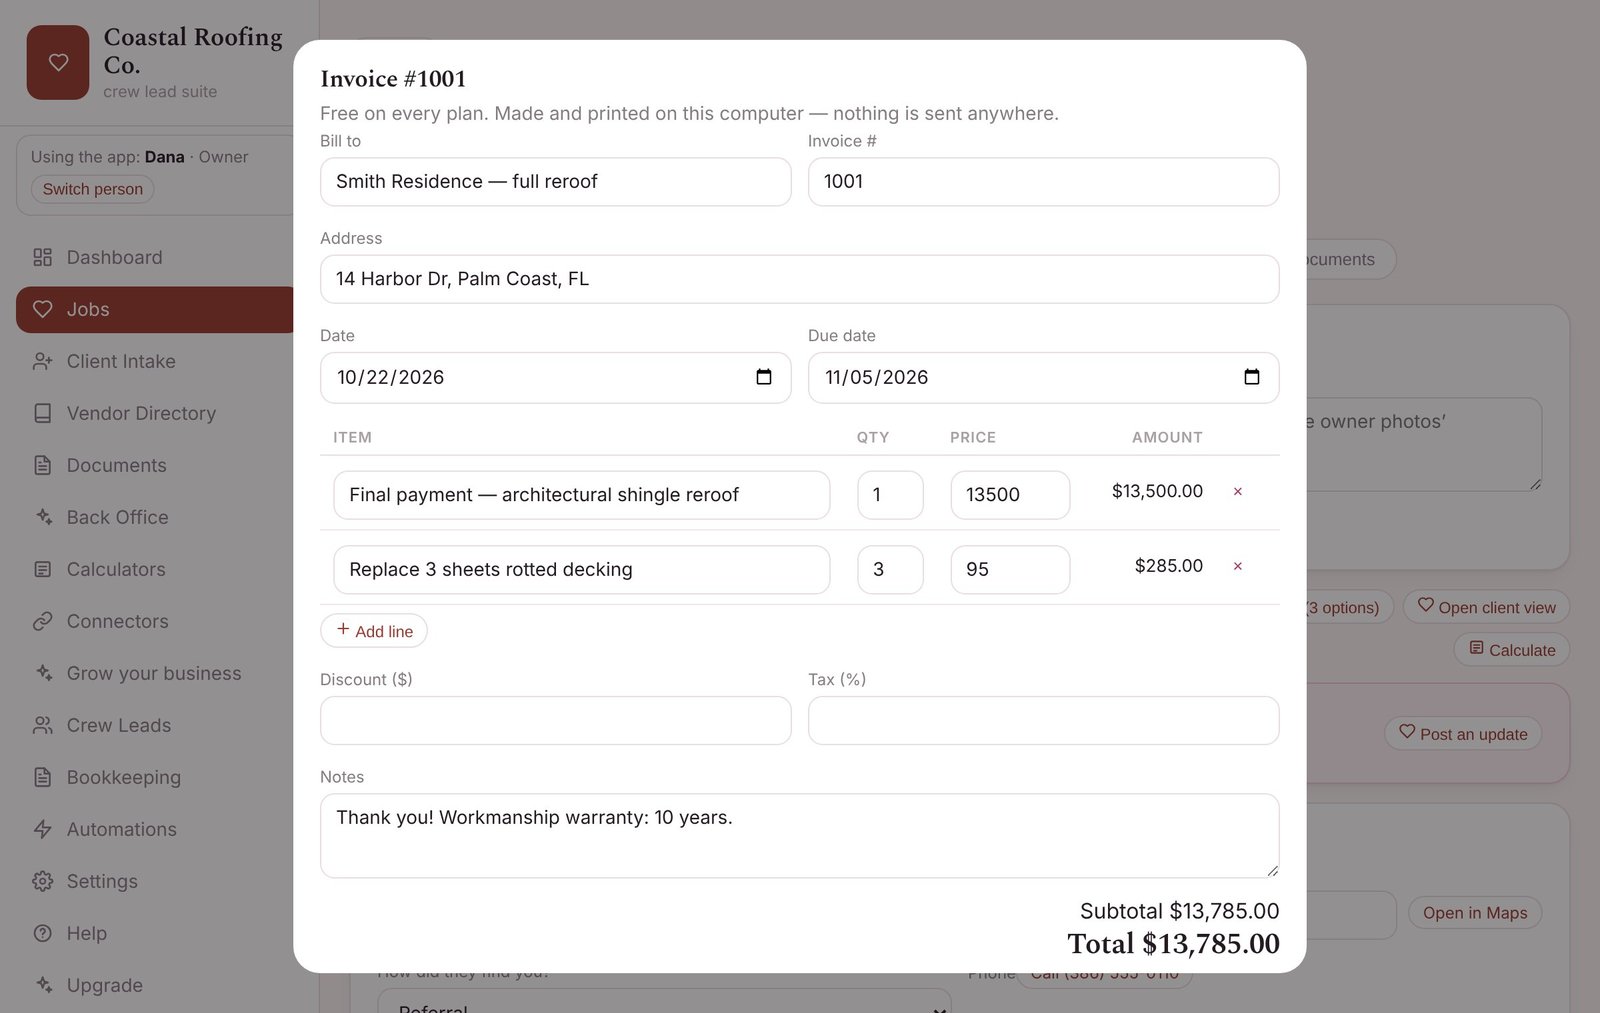
Task: Click the Automations lightning icon
Action: [42, 829]
